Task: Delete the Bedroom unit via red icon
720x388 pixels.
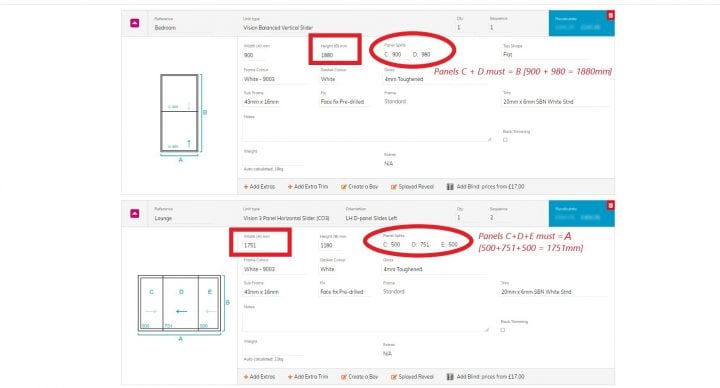Action: click(x=610, y=15)
